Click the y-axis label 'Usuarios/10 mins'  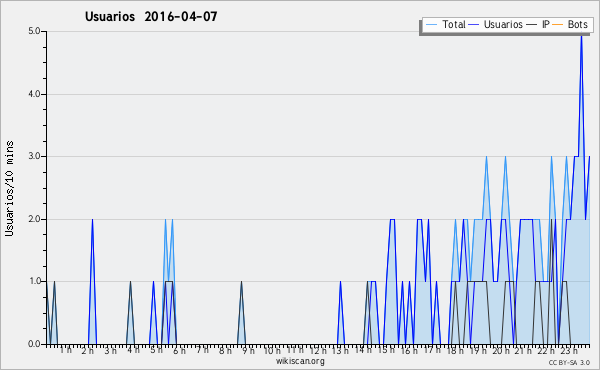click(9, 188)
